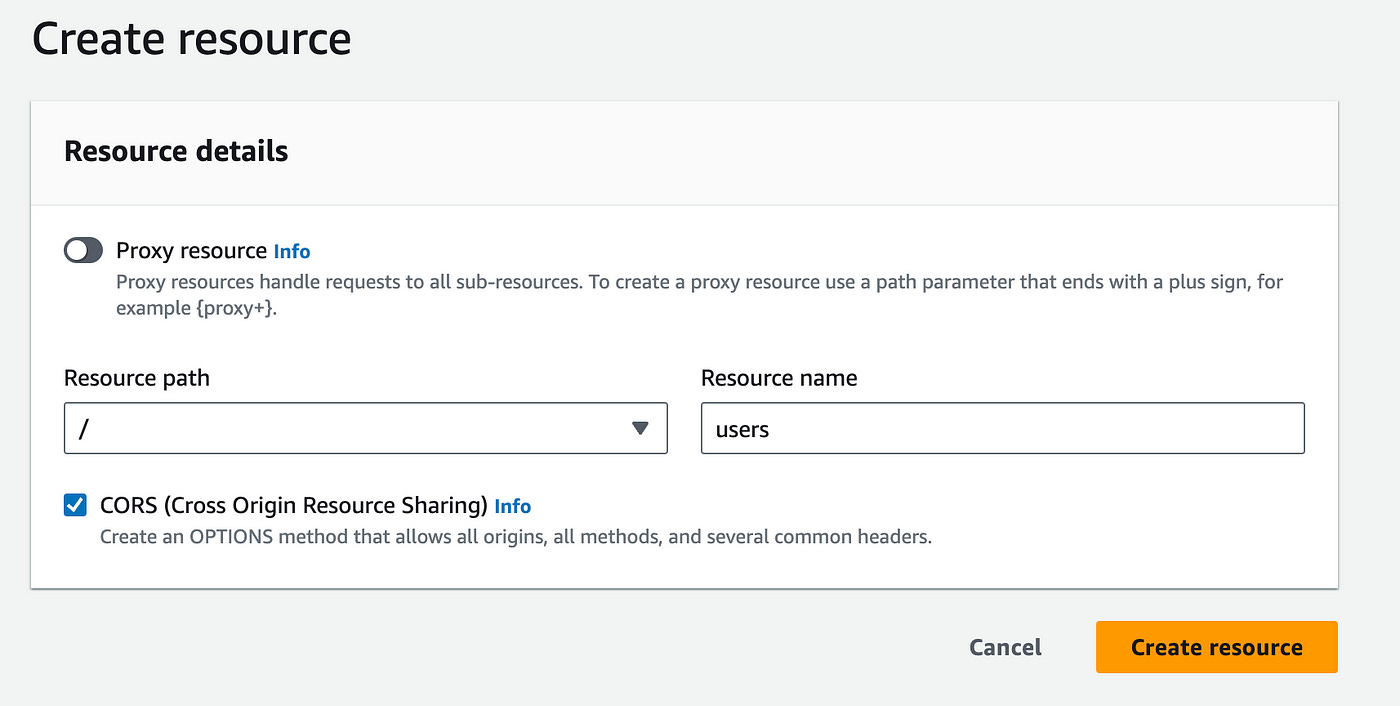Place cursor after users text

772,429
